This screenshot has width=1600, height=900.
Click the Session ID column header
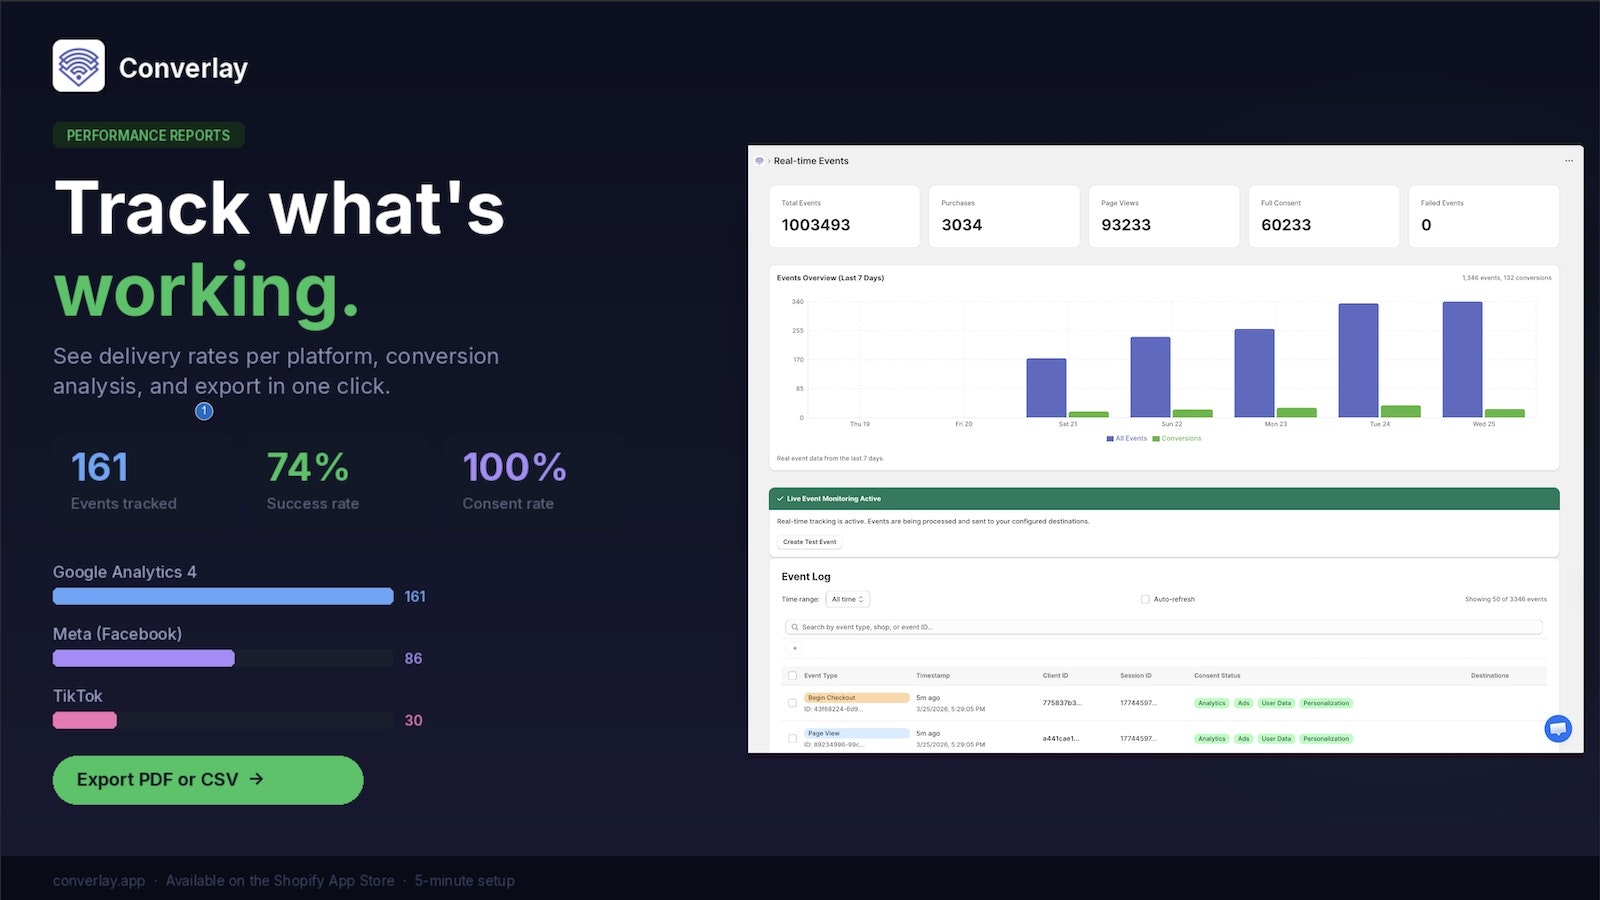1135,676
